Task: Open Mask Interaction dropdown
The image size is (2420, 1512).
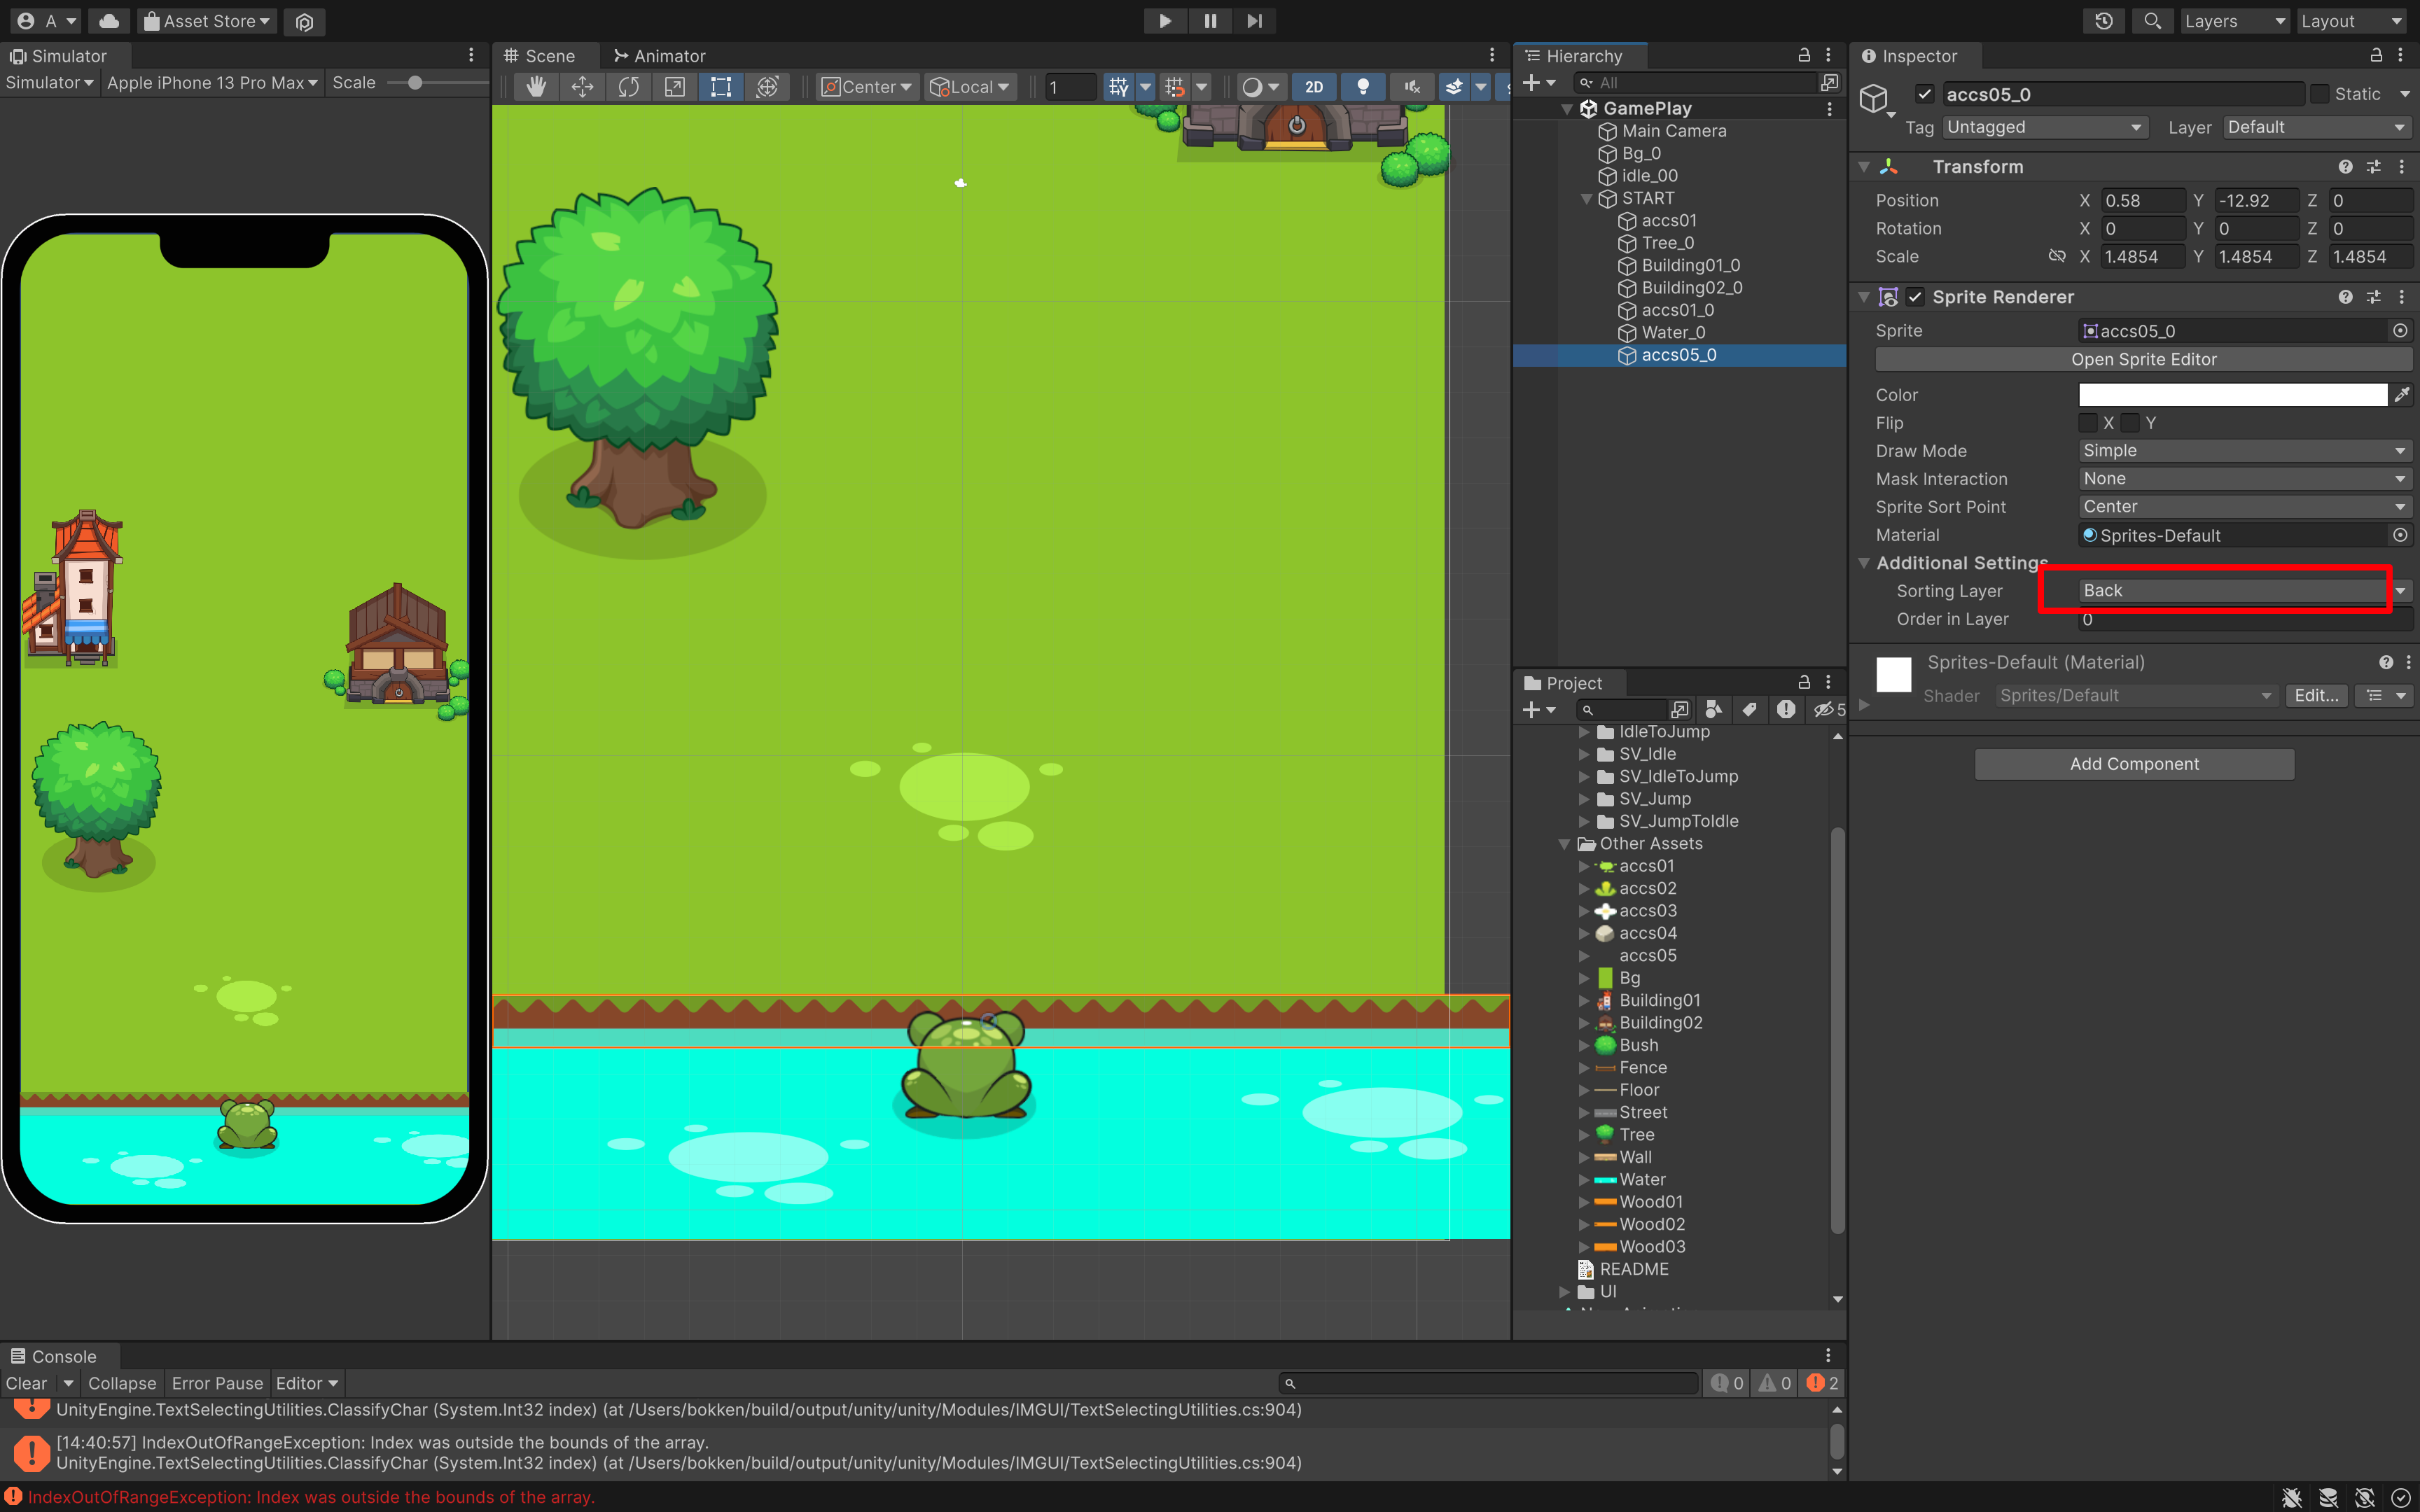Action: (x=2245, y=479)
